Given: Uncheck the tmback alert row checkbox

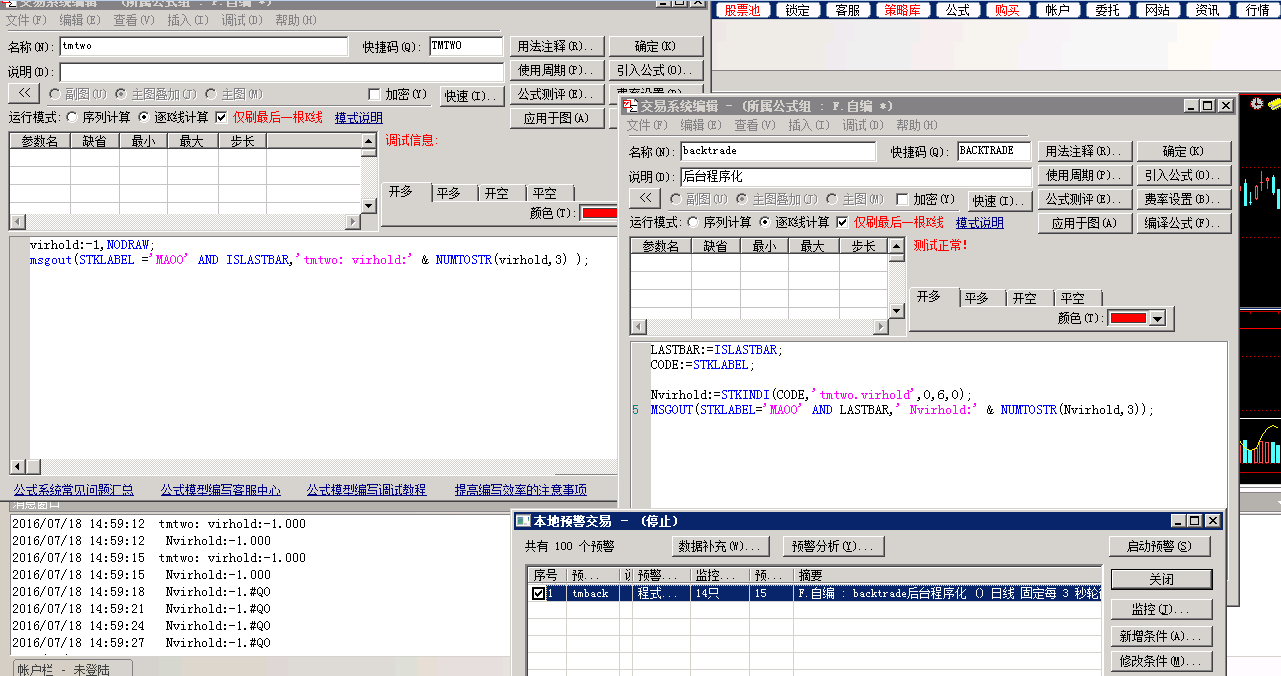Looking at the screenshot, I should tap(539, 593).
